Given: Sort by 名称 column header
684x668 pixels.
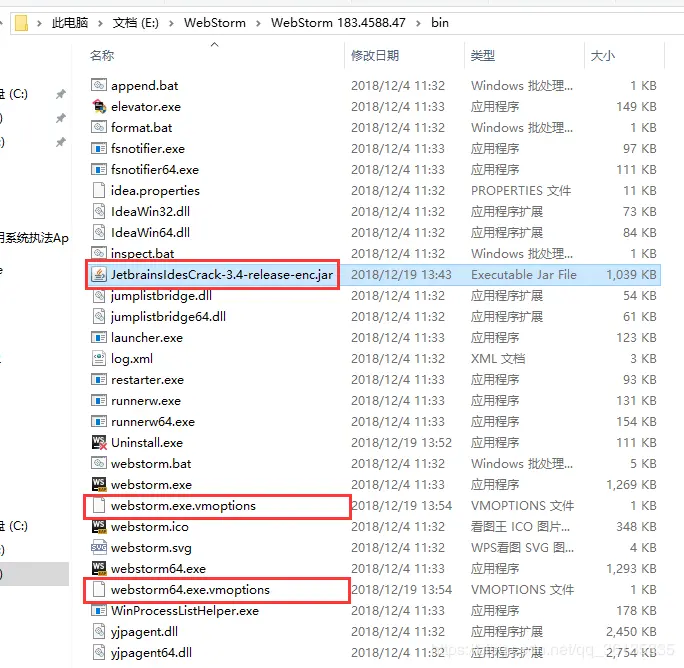Looking at the screenshot, I should [102, 55].
